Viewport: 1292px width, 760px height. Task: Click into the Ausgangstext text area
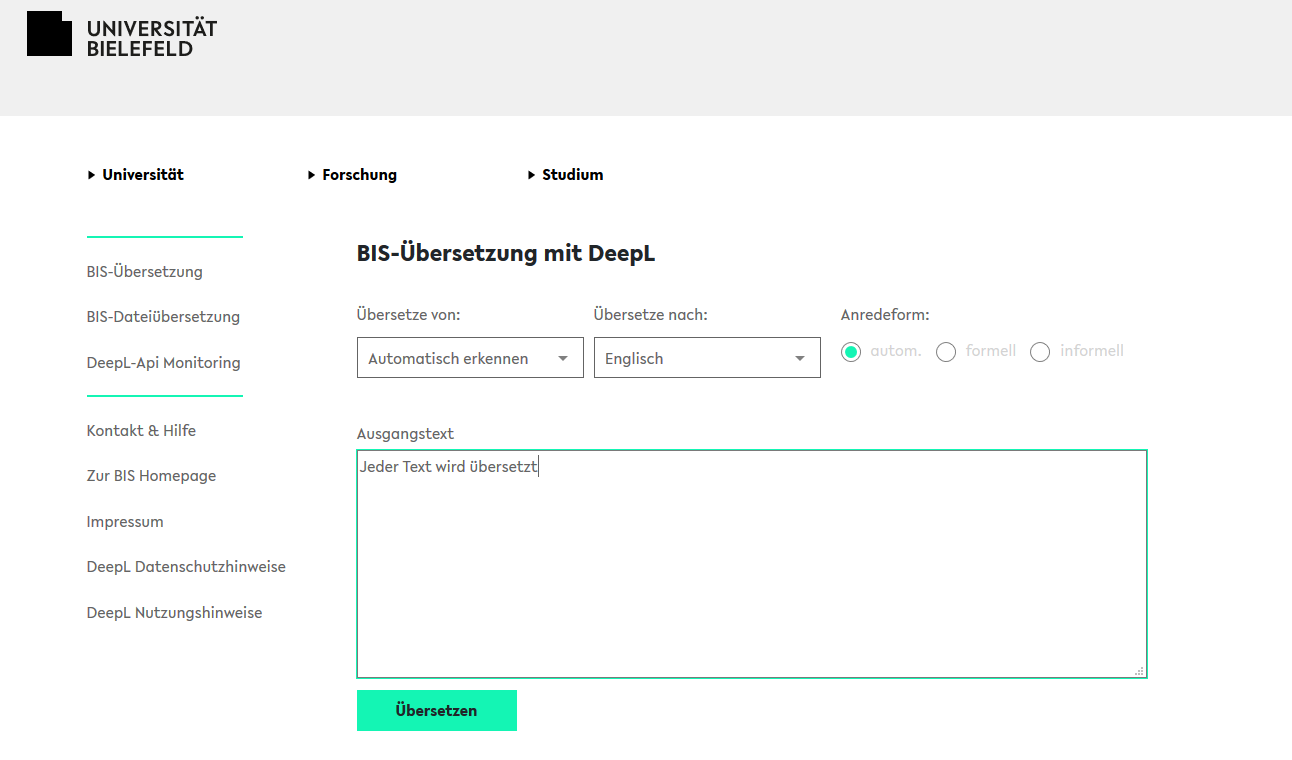pos(751,564)
